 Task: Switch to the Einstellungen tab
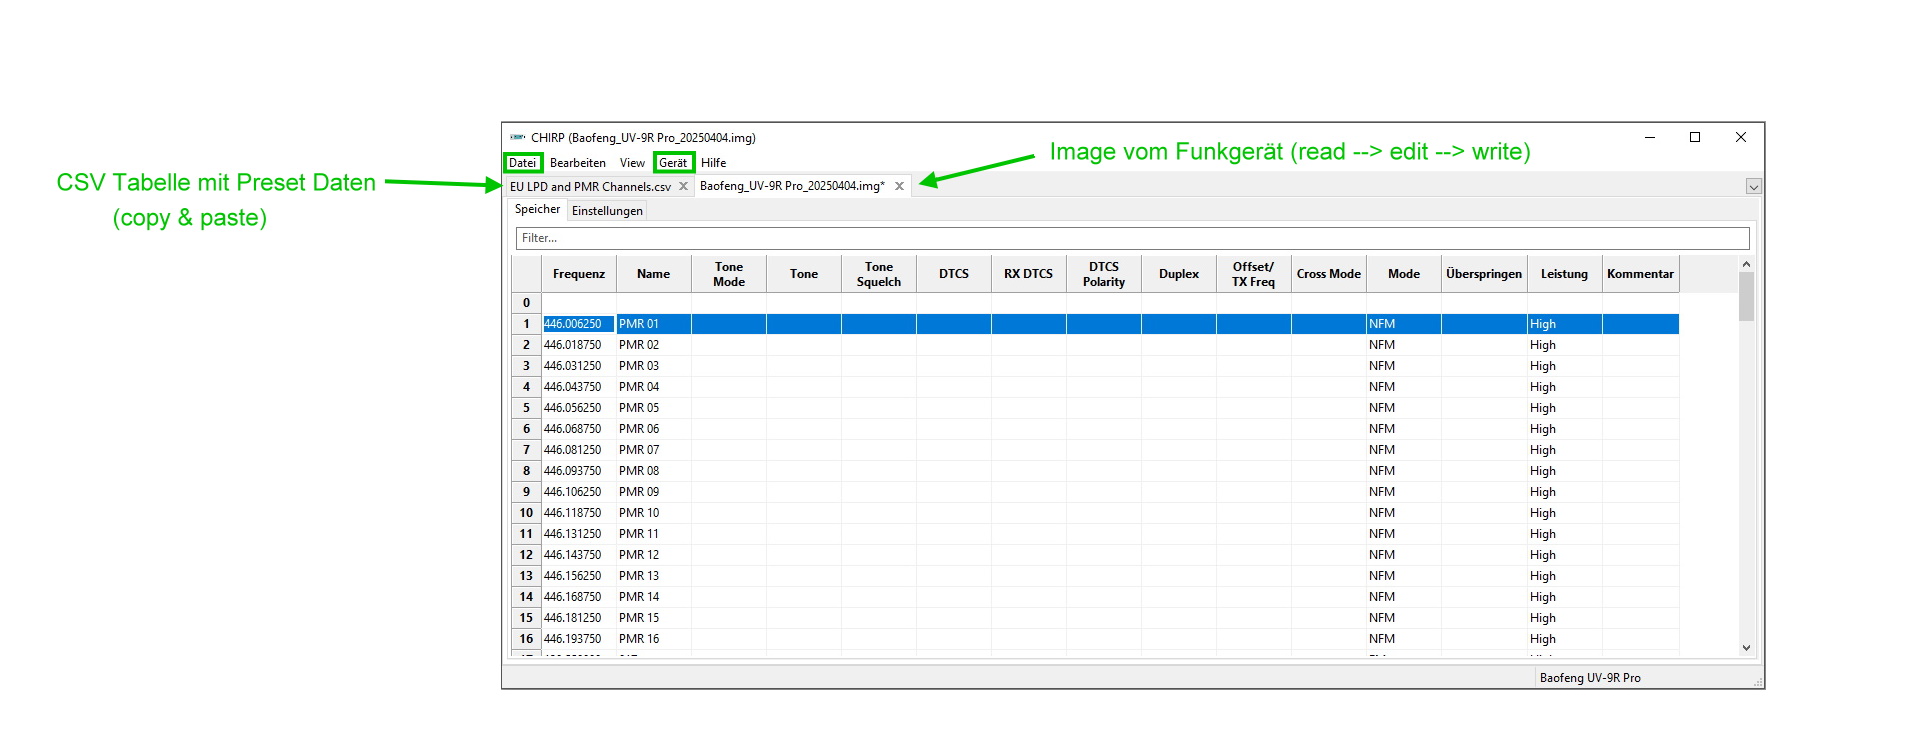(x=607, y=211)
